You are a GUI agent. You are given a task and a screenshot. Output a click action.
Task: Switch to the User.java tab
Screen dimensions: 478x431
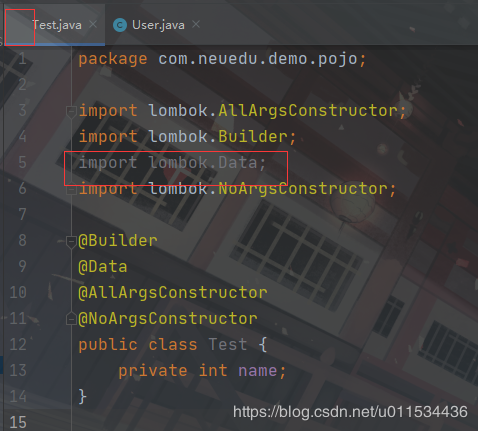click(x=158, y=25)
